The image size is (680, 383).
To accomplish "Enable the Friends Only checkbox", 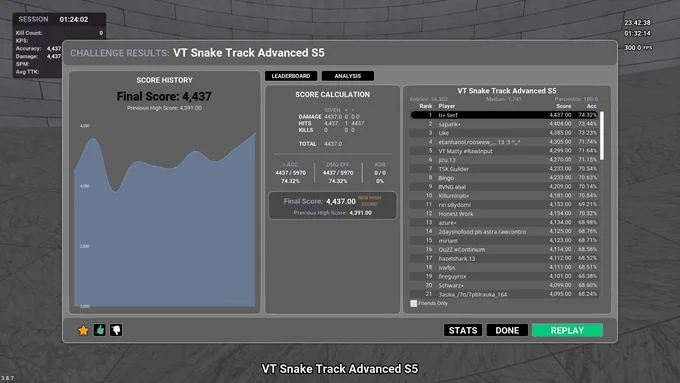I will coord(414,304).
